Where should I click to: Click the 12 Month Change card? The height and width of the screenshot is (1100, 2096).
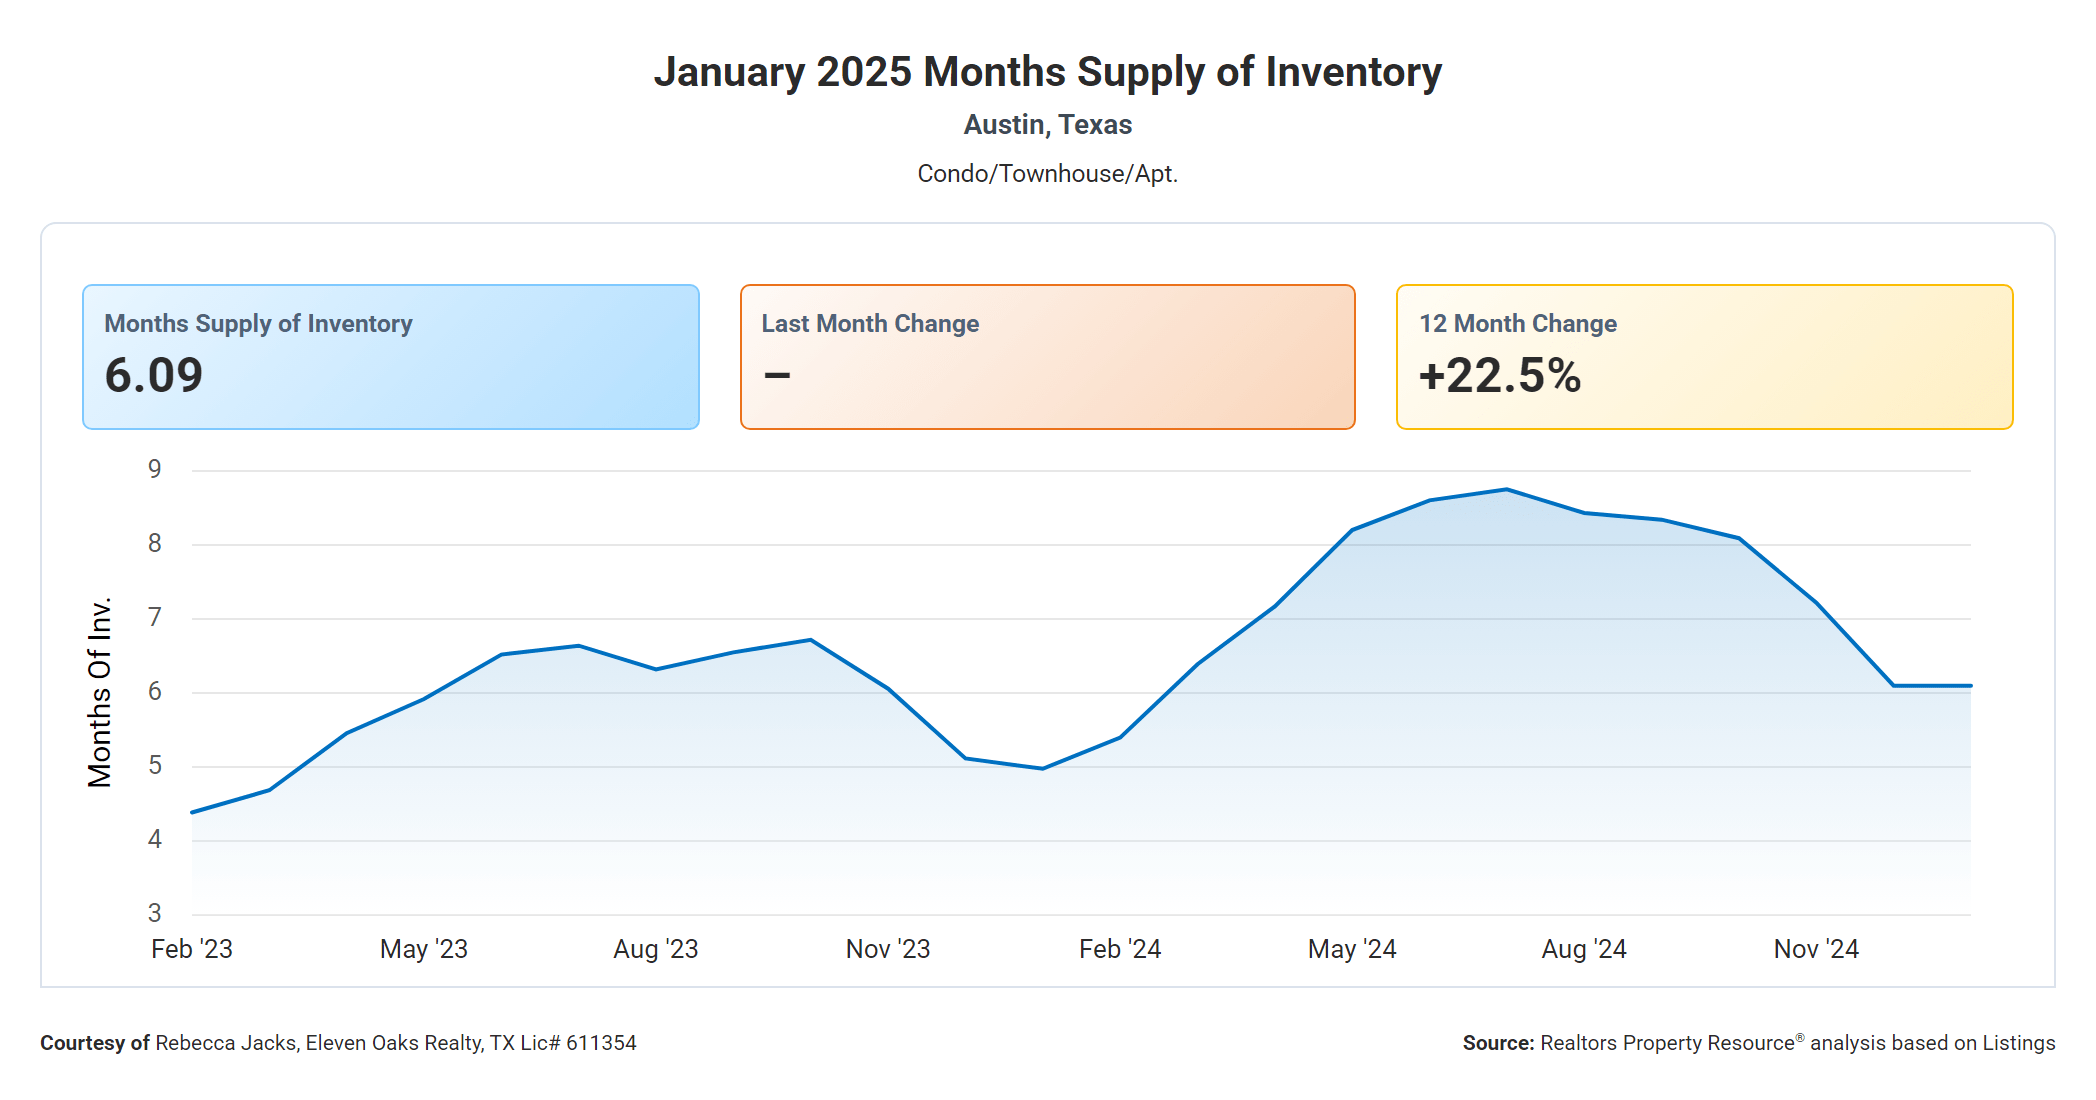(x=1704, y=357)
